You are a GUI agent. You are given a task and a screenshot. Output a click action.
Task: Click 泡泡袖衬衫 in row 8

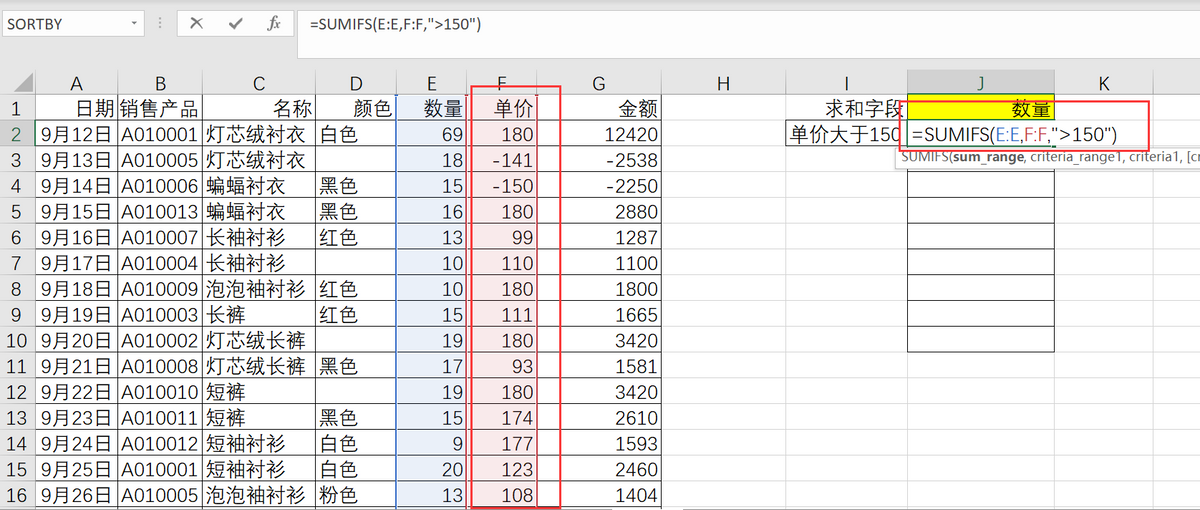(259, 289)
